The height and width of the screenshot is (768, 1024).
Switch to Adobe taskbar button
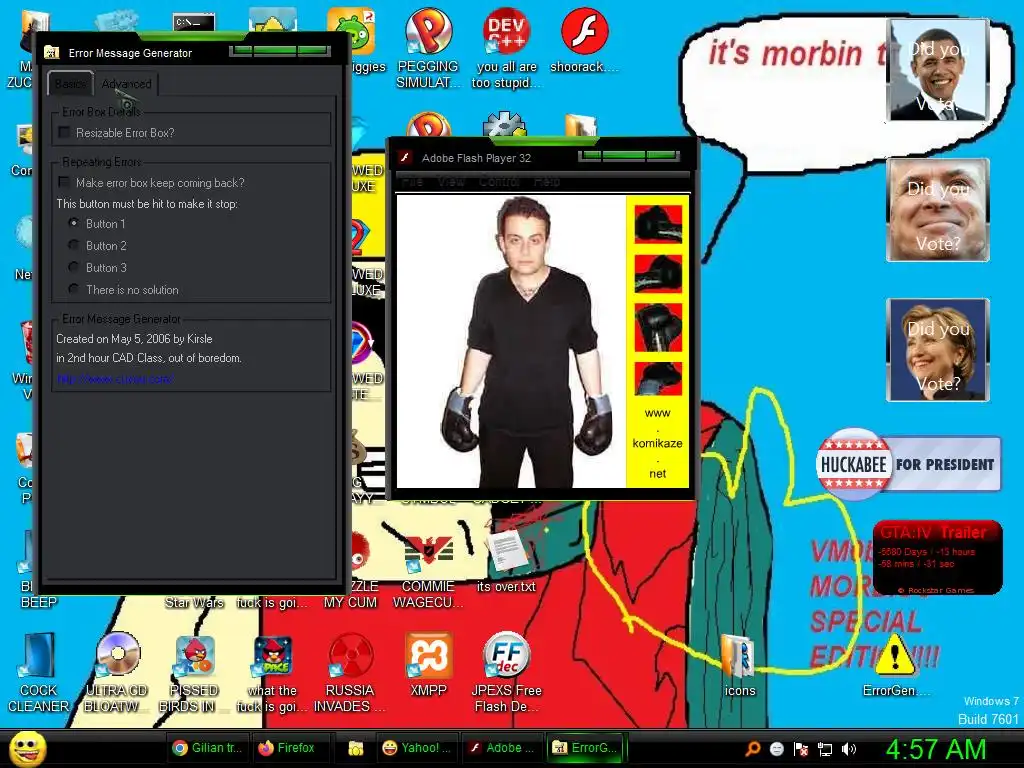point(503,748)
